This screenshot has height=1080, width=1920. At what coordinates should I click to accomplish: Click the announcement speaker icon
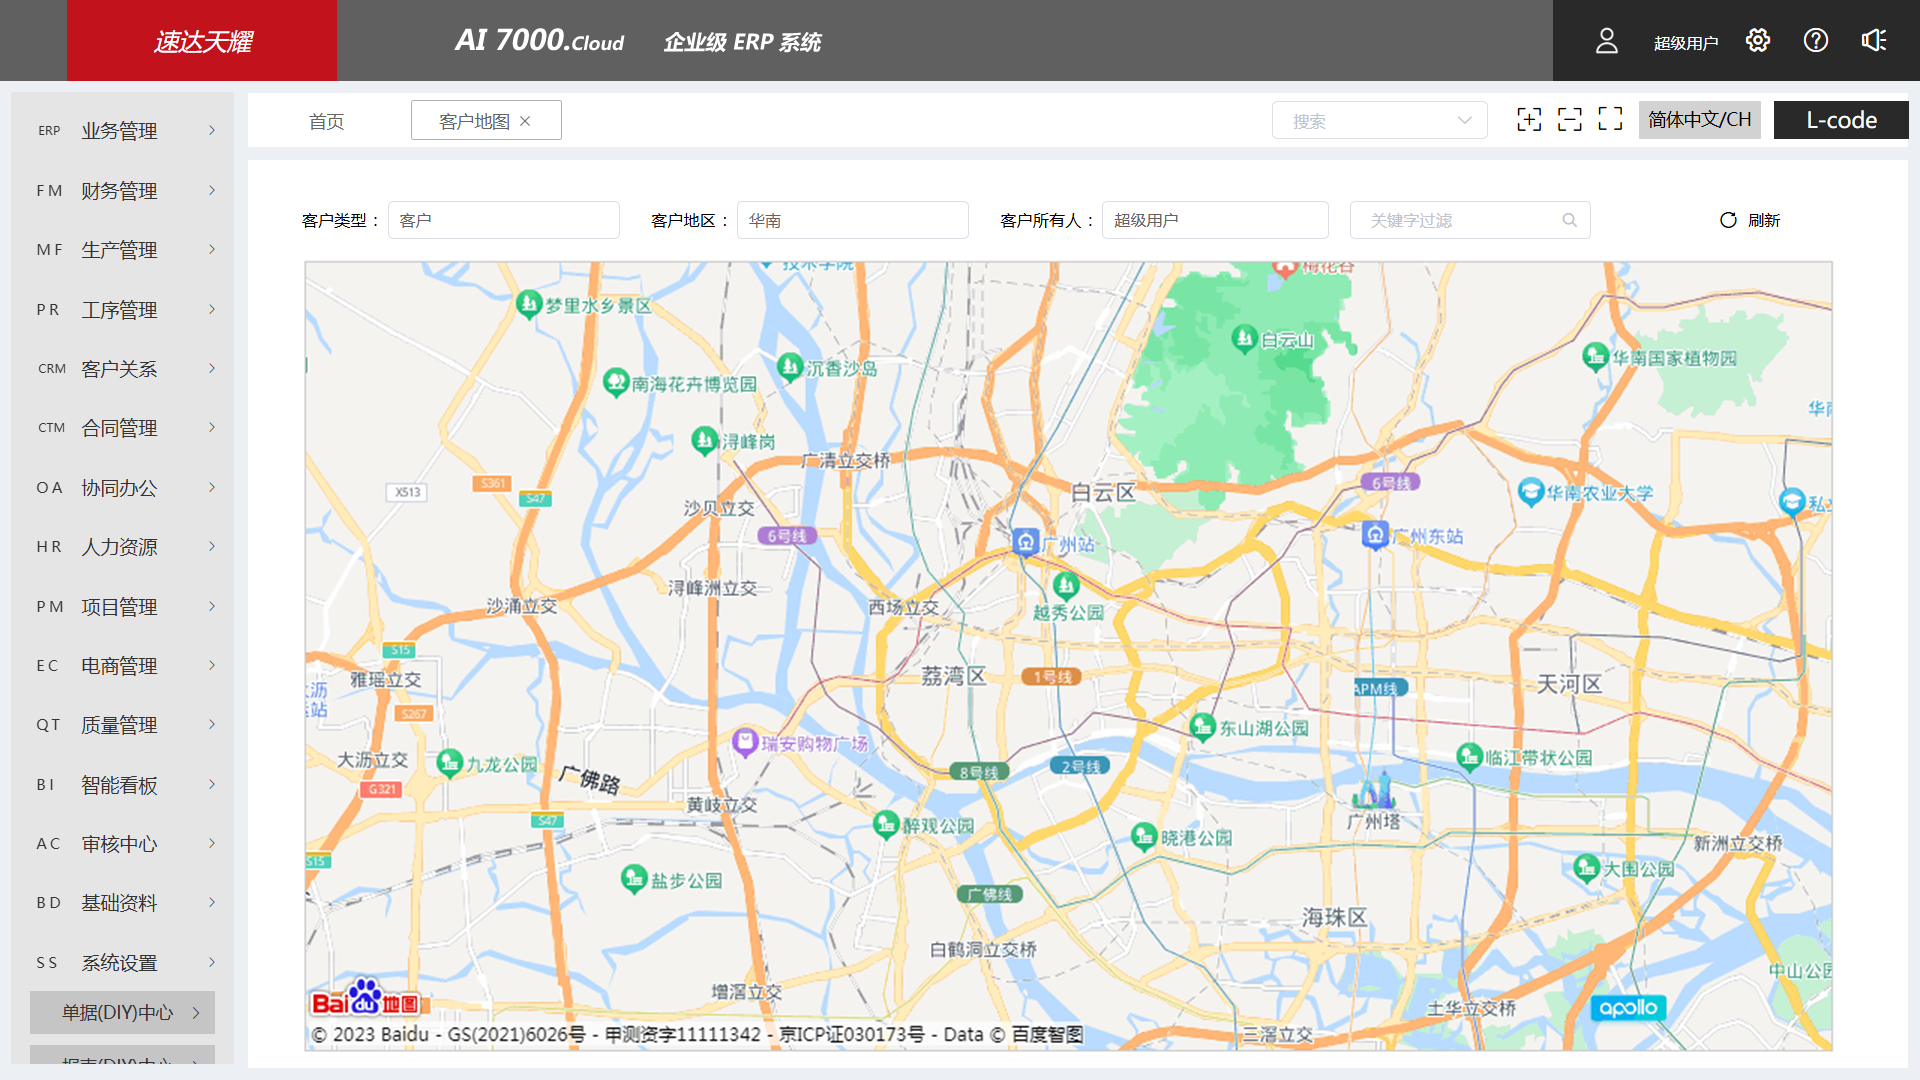click(1874, 40)
